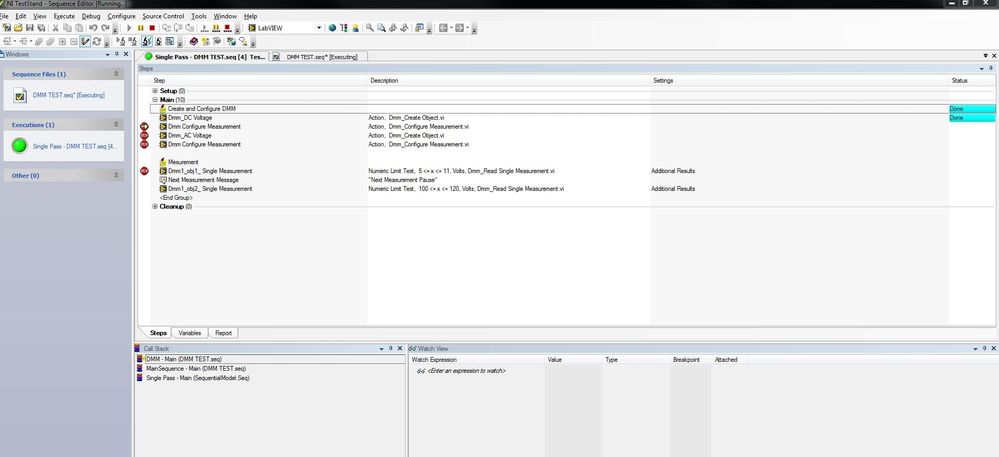The width and height of the screenshot is (999, 457).
Task: Toggle breakpoint on Dmm_AC Voltage step
Action: [144, 136]
